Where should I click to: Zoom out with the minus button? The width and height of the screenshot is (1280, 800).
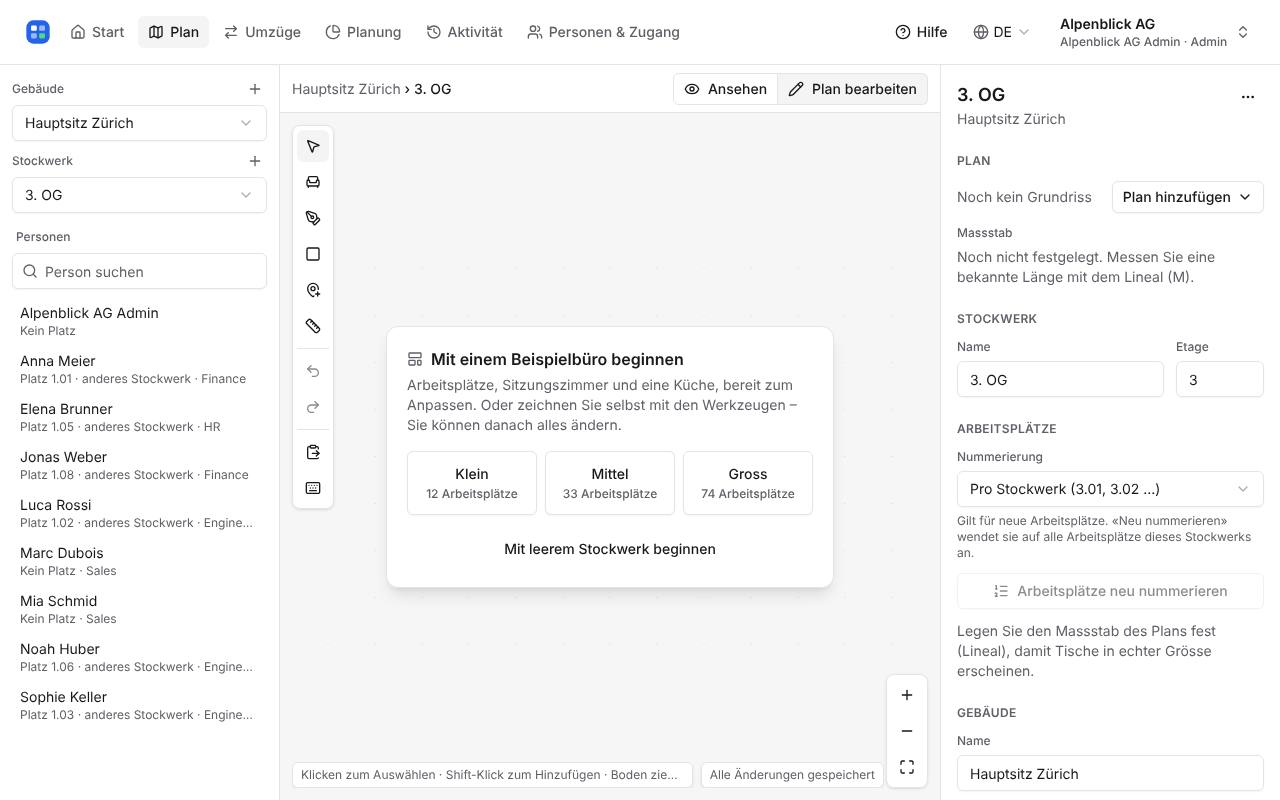(907, 731)
